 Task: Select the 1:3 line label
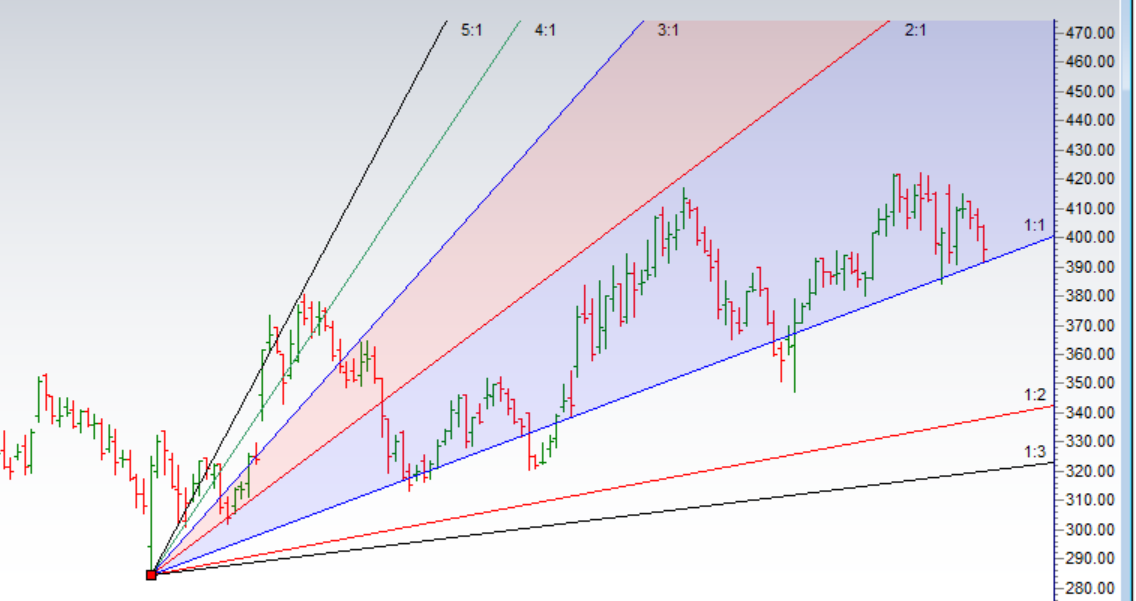tap(1034, 452)
